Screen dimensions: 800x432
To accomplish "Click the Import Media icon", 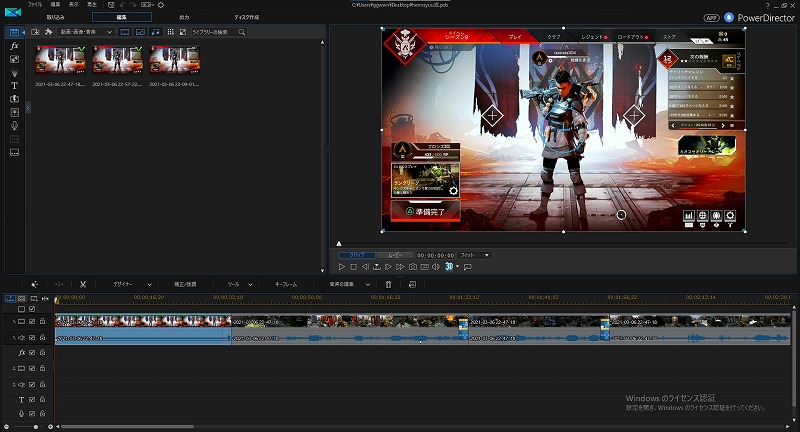I will pyautogui.click(x=35, y=32).
